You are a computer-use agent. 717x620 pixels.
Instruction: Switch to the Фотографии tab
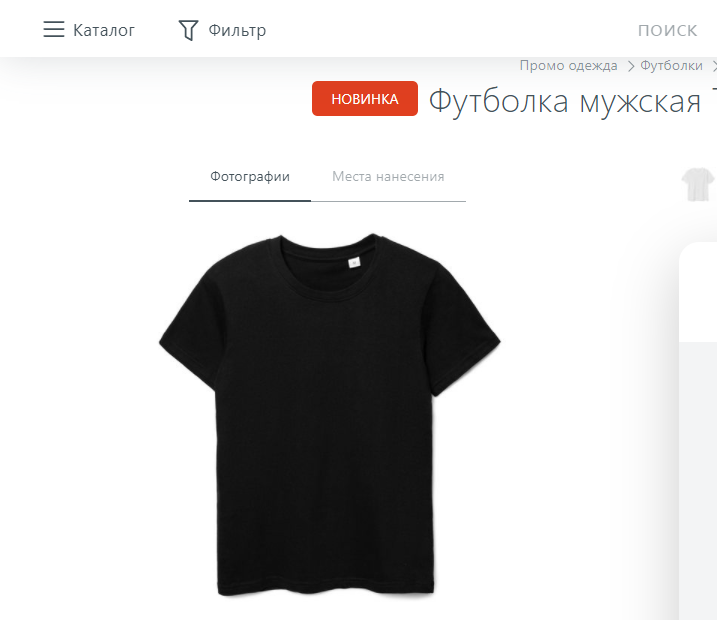click(250, 177)
